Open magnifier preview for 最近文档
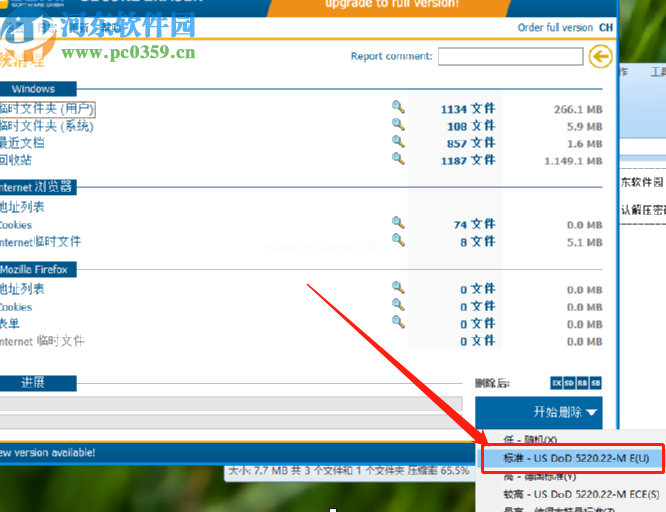 pyautogui.click(x=398, y=142)
